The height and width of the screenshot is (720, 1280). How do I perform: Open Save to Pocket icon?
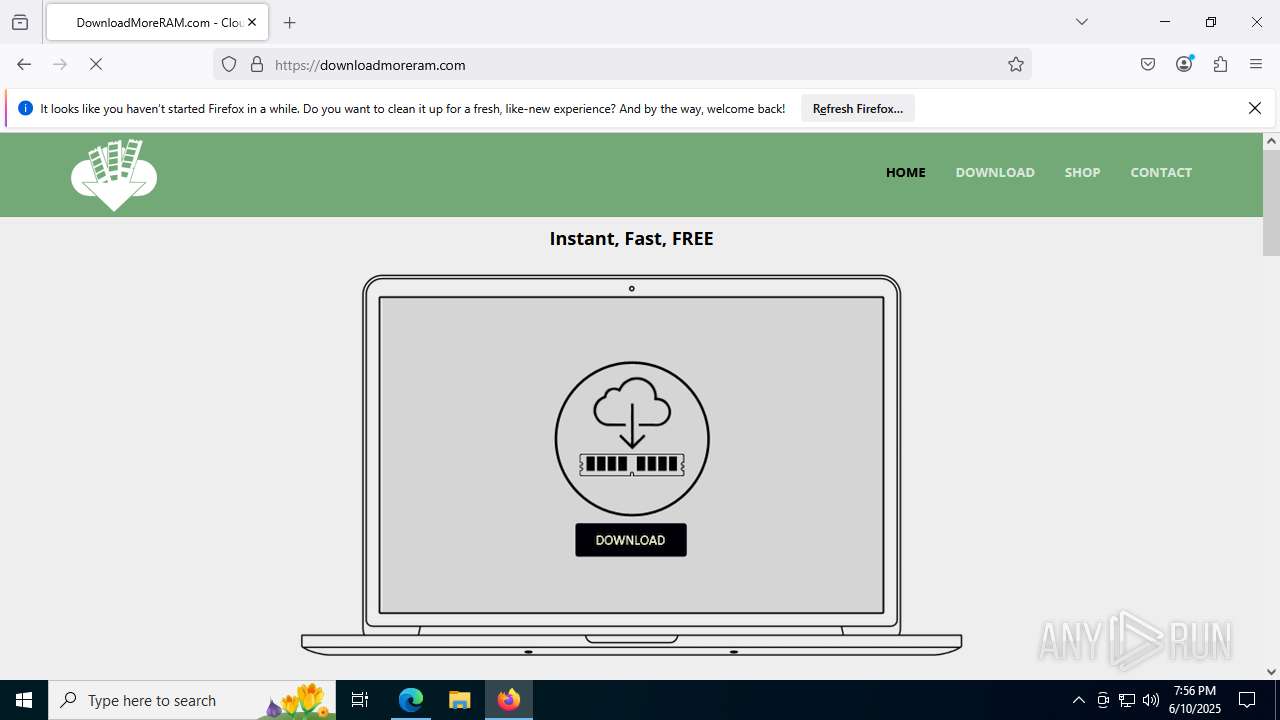click(x=1148, y=64)
